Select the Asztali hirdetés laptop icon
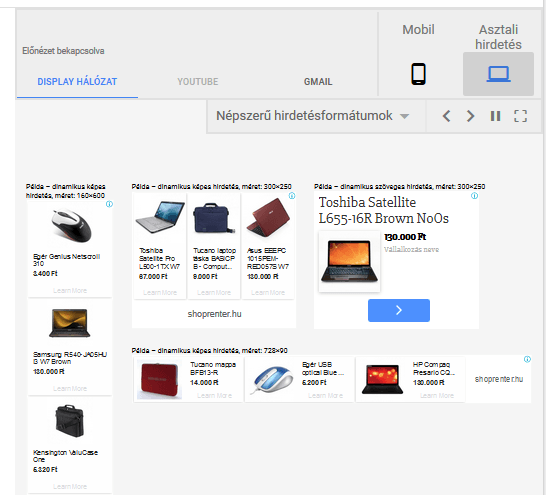The height and width of the screenshot is (495, 546). pos(498,74)
